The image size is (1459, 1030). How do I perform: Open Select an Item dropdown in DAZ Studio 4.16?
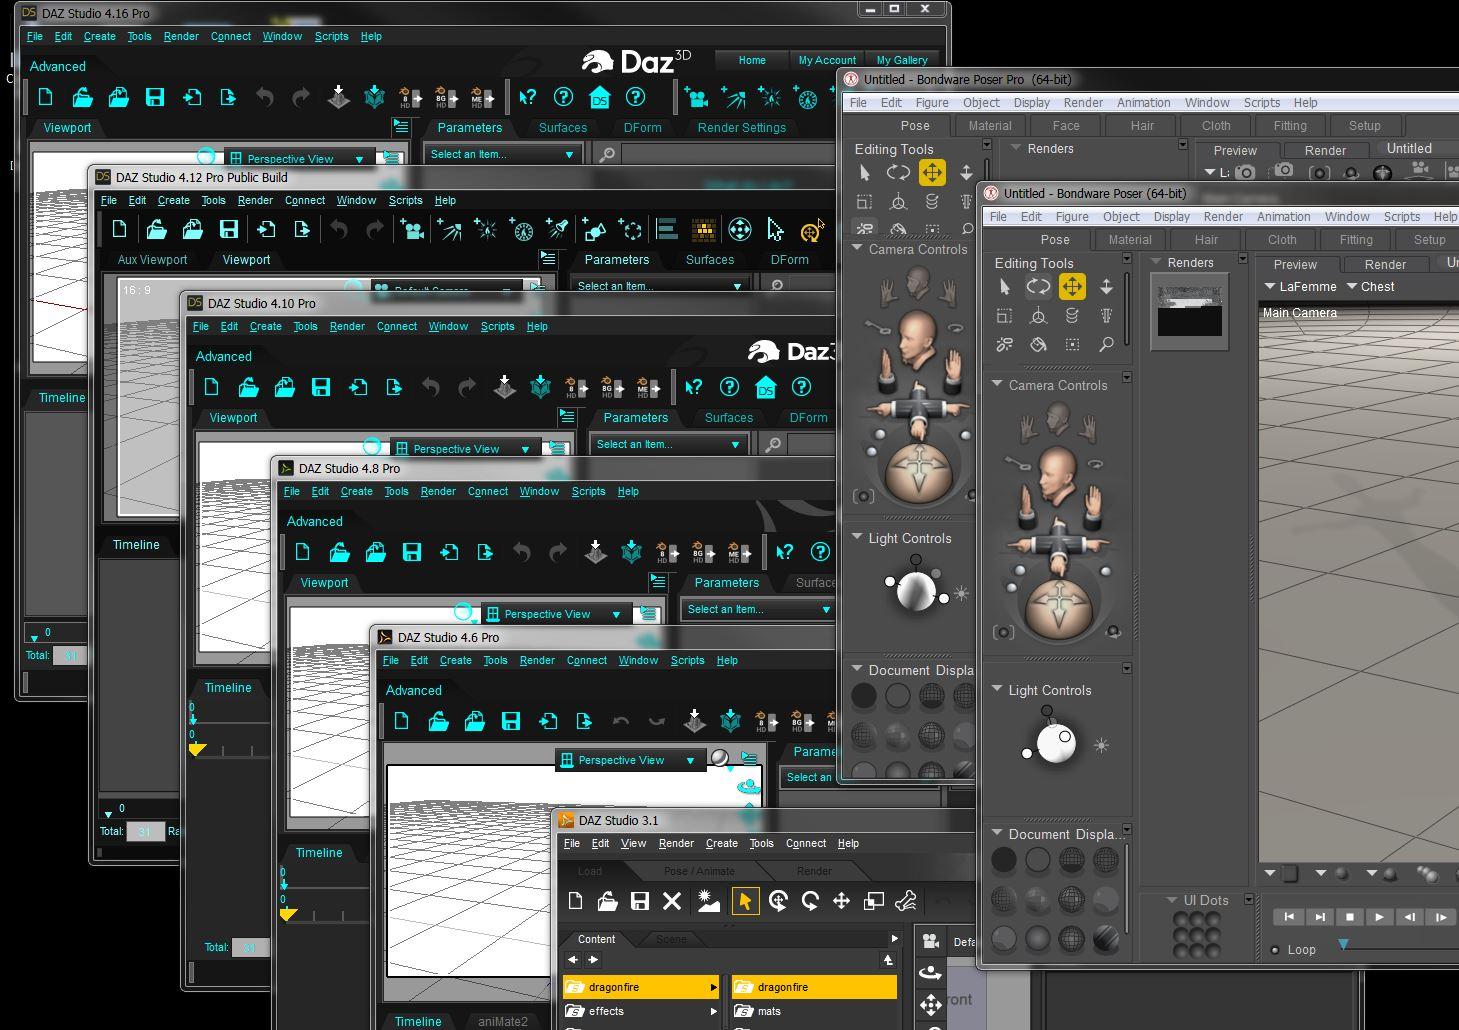502,155
